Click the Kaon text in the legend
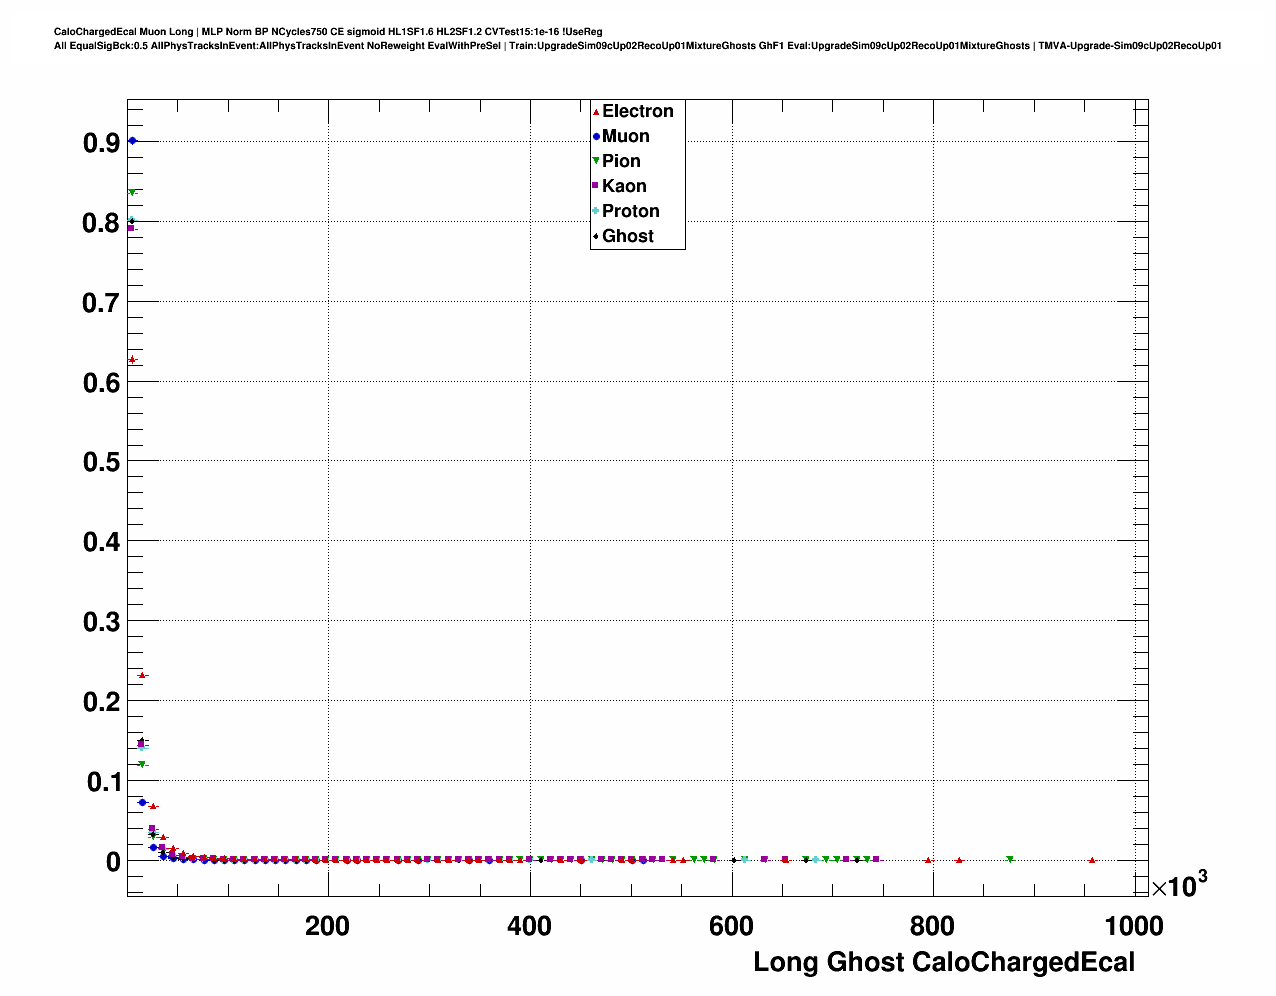Image resolution: width=1276 pixels, height=996 pixels. (x=624, y=186)
